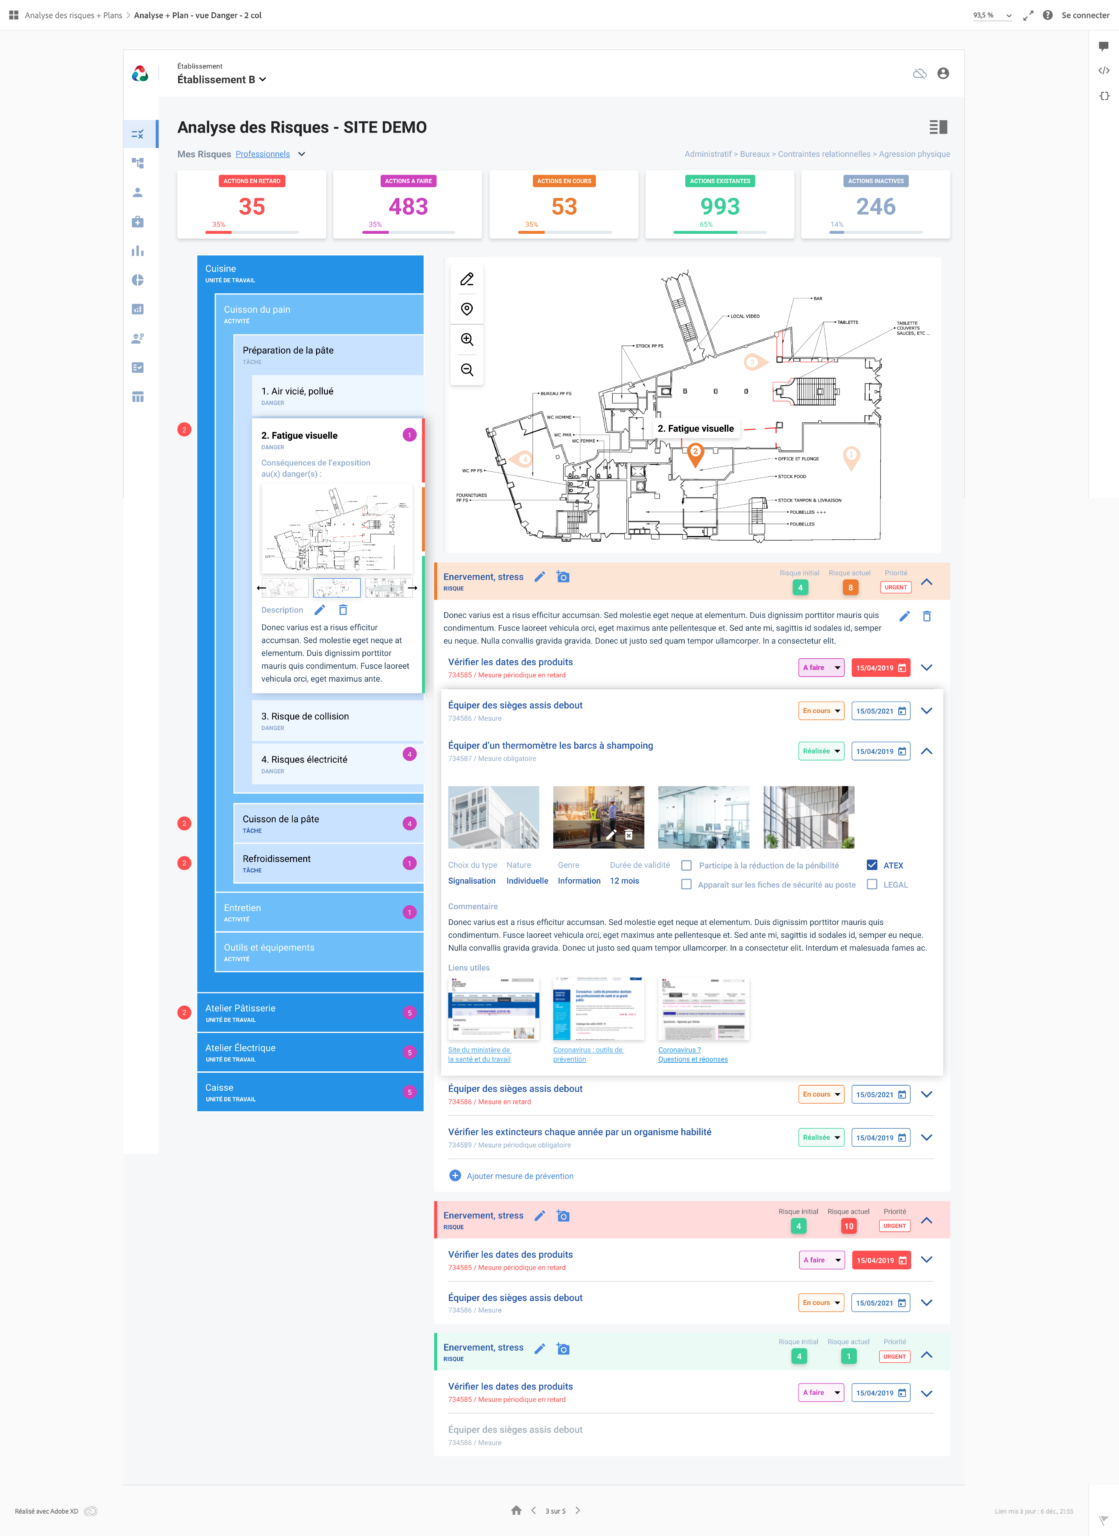Enable Apparaît sur les fiches de sécurité au poste
The width and height of the screenshot is (1119, 1536).
coord(686,884)
